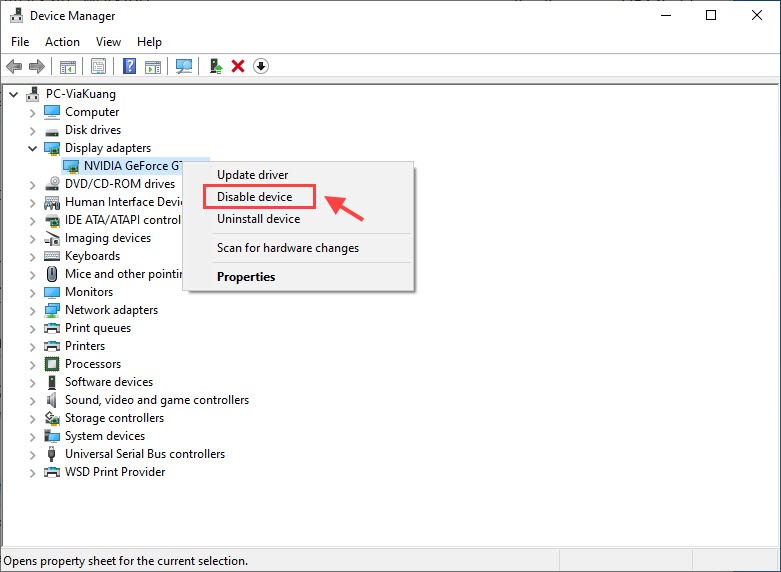
Task: Click the Update device driver toolbar icon
Action: (x=216, y=66)
